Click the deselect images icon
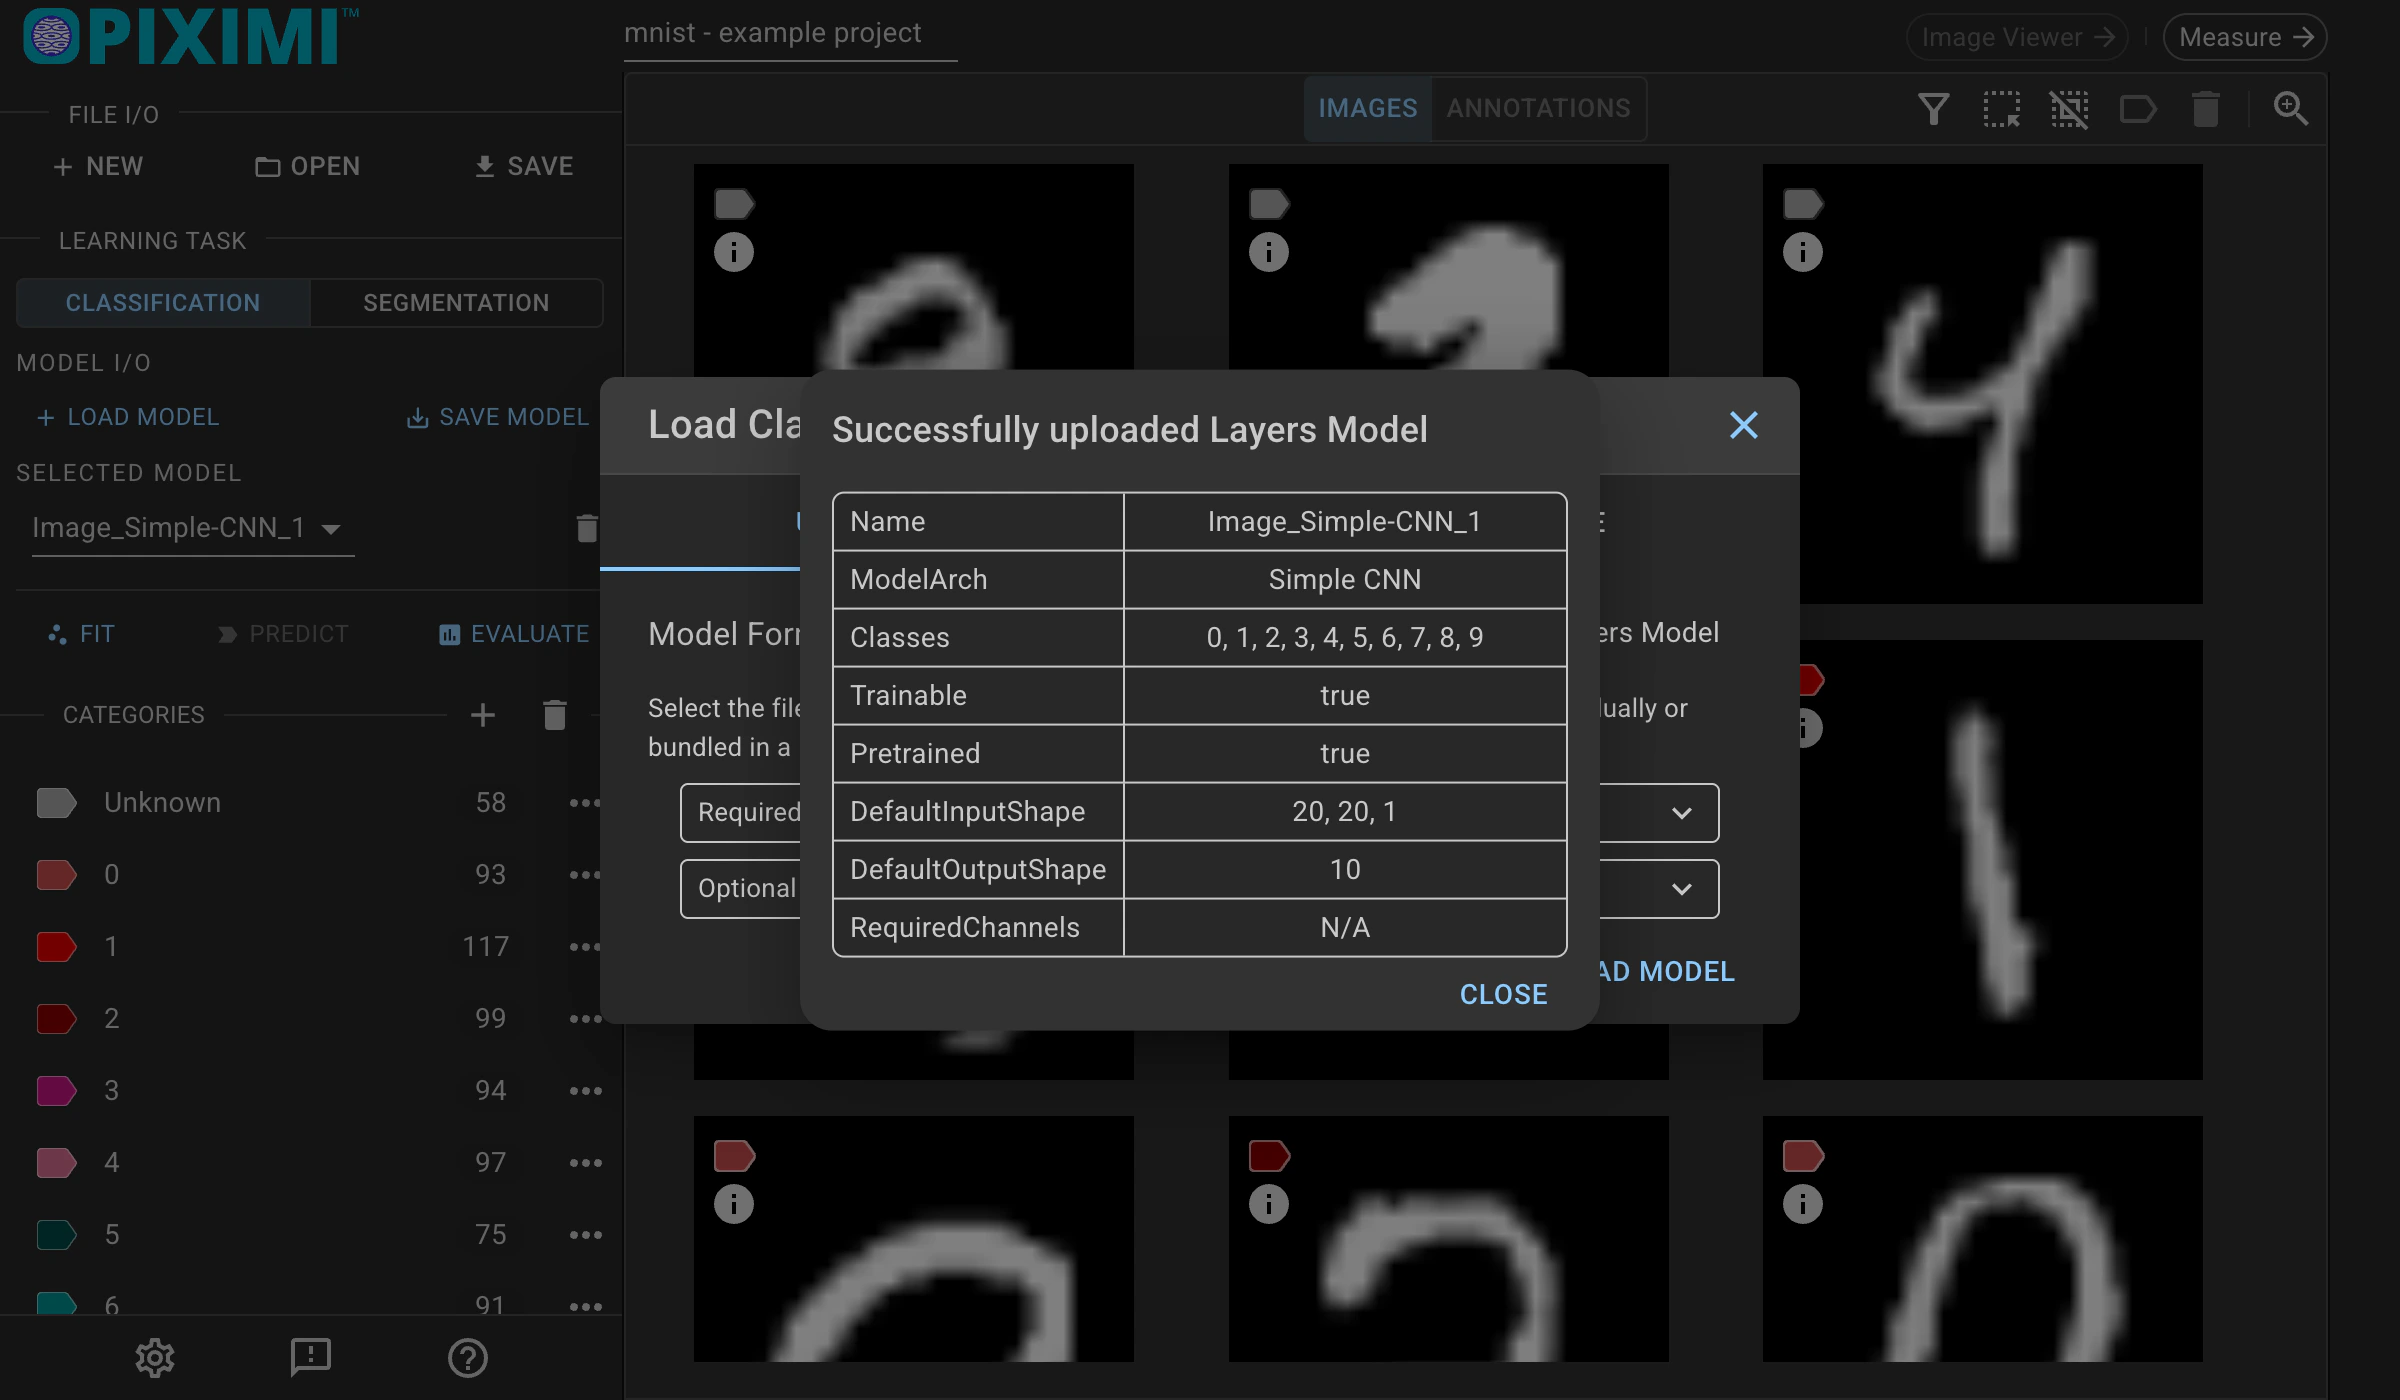The height and width of the screenshot is (1400, 2400). (2069, 108)
